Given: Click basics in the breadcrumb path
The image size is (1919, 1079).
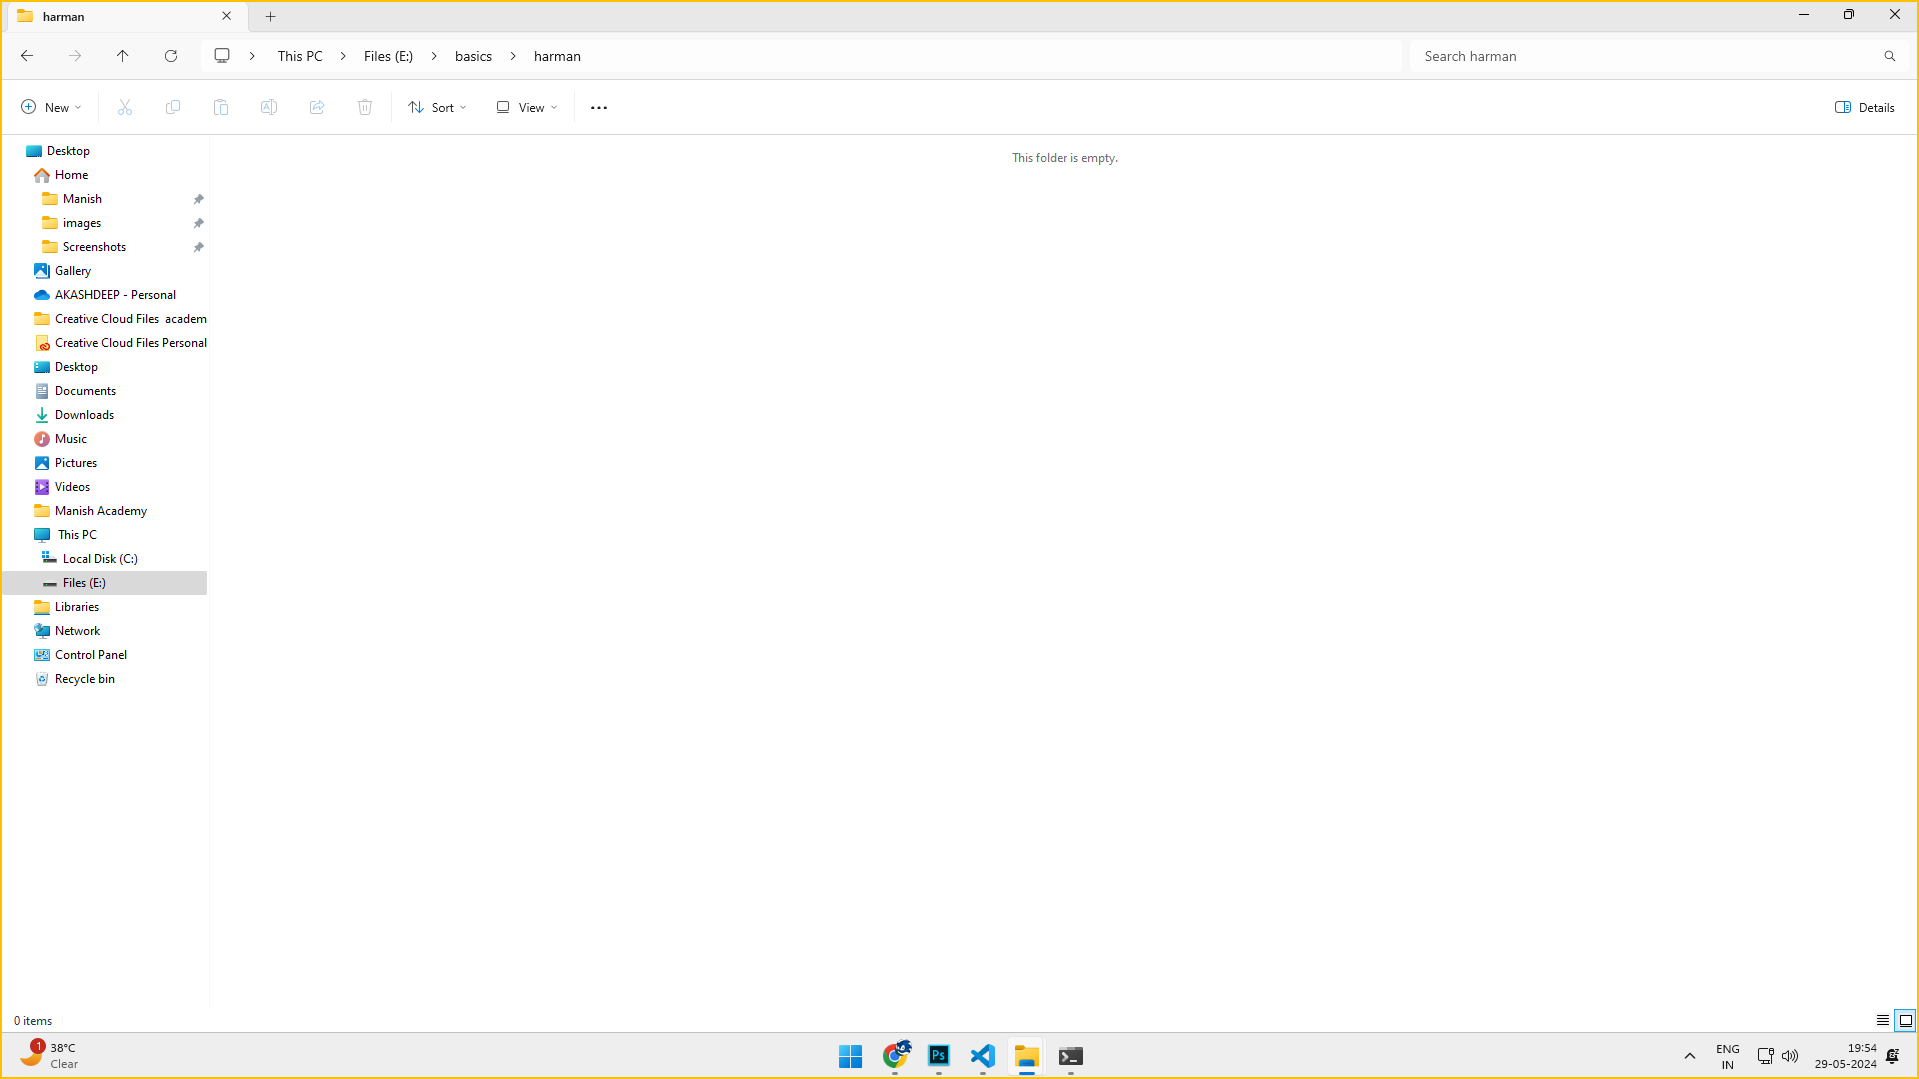Looking at the screenshot, I should [x=473, y=56].
